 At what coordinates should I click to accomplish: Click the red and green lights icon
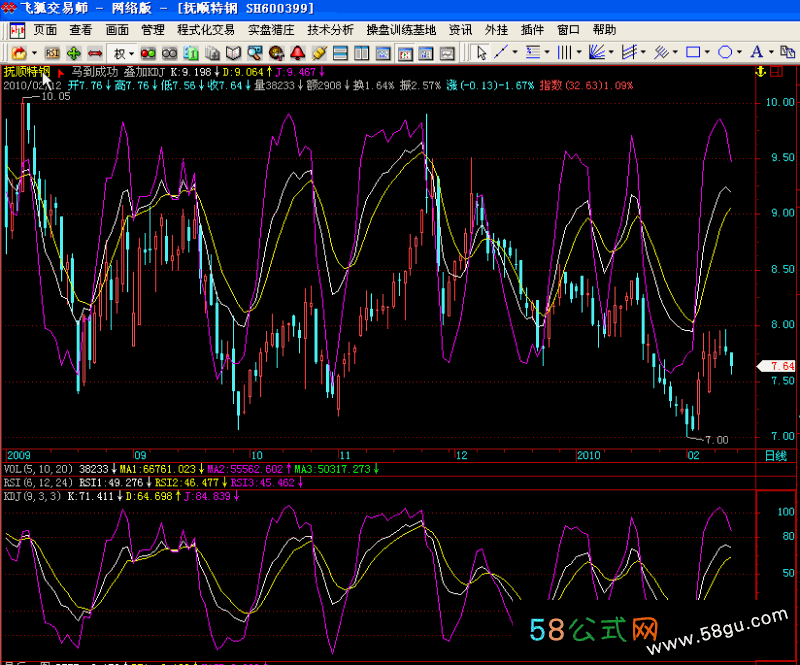click(x=148, y=53)
